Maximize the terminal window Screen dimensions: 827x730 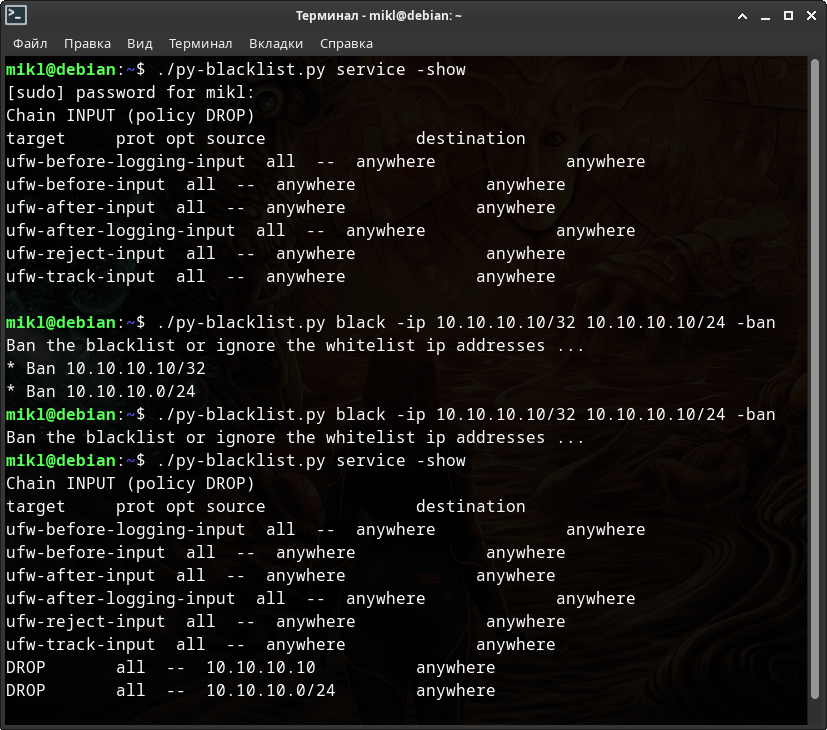pyautogui.click(x=787, y=15)
